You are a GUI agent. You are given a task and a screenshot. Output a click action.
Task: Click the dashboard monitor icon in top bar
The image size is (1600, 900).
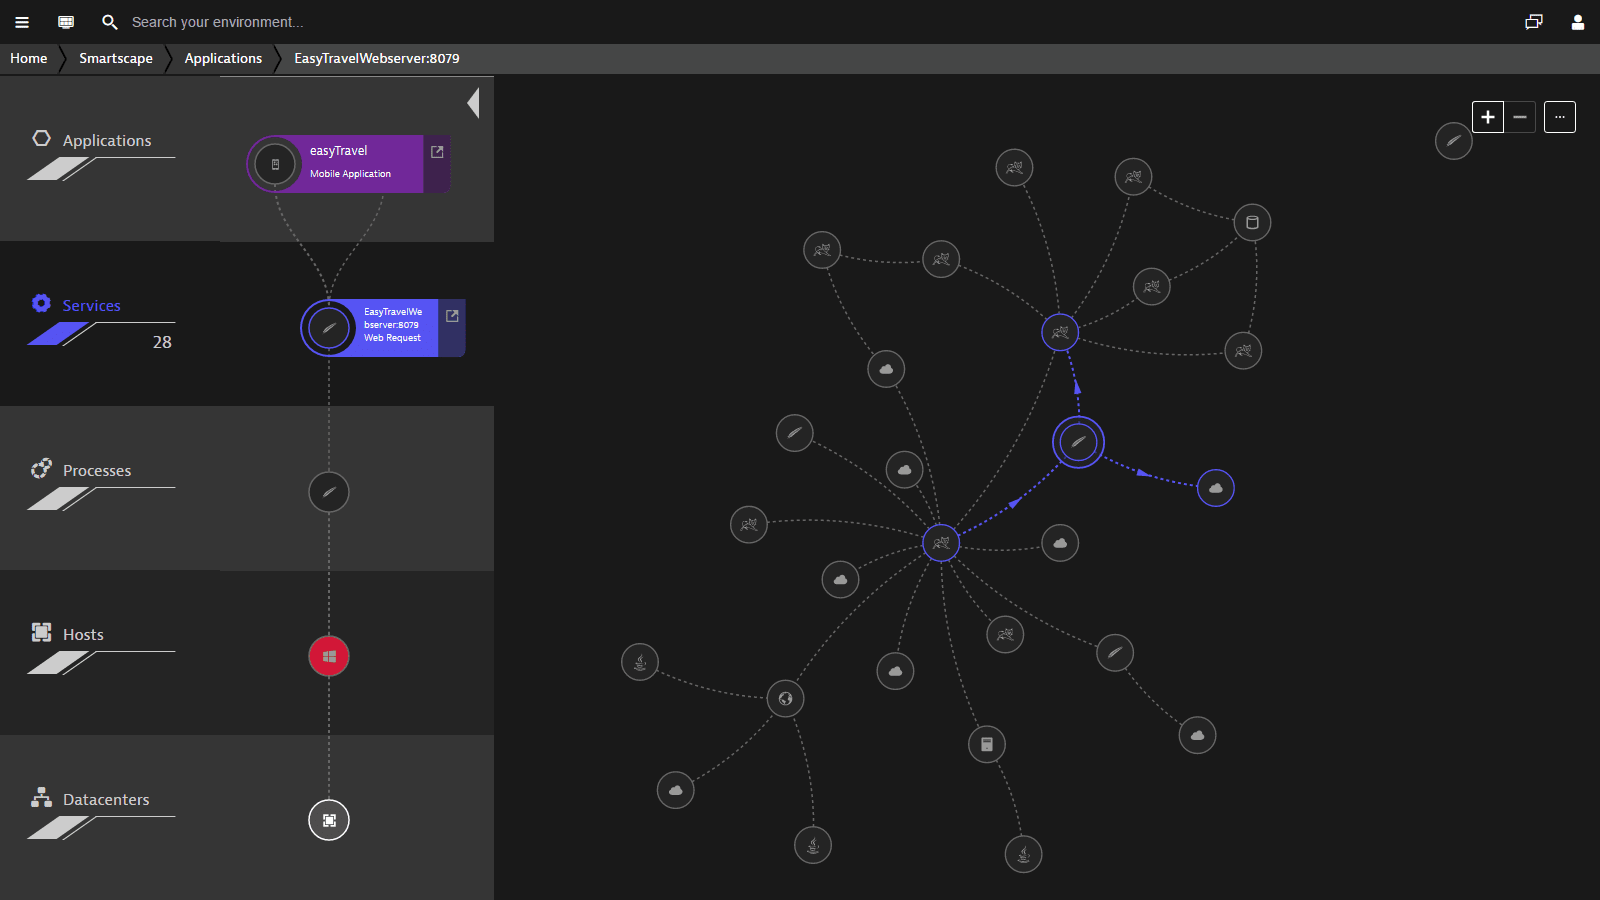(66, 22)
